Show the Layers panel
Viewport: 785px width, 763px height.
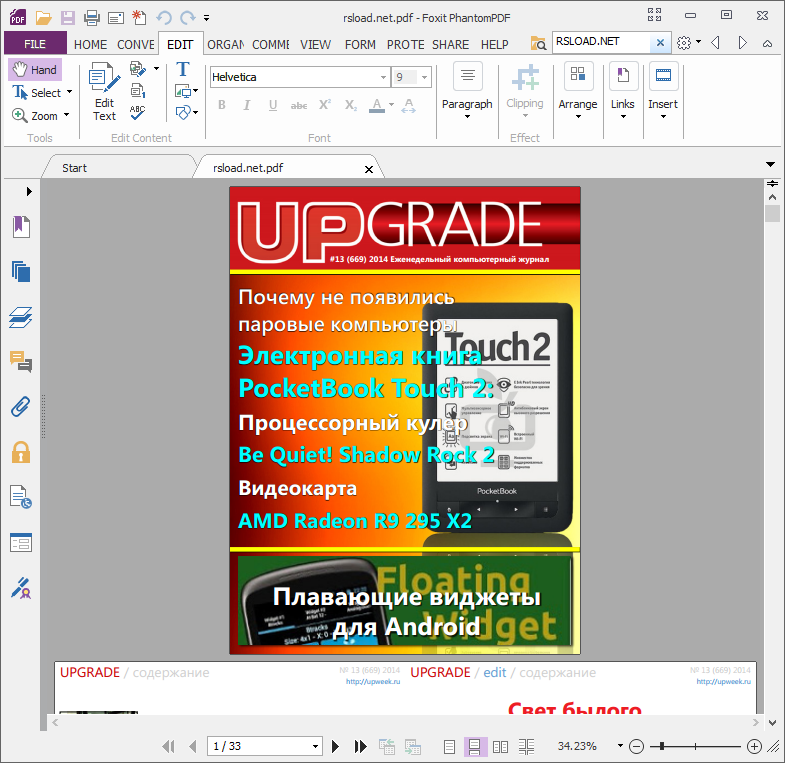click(21, 317)
